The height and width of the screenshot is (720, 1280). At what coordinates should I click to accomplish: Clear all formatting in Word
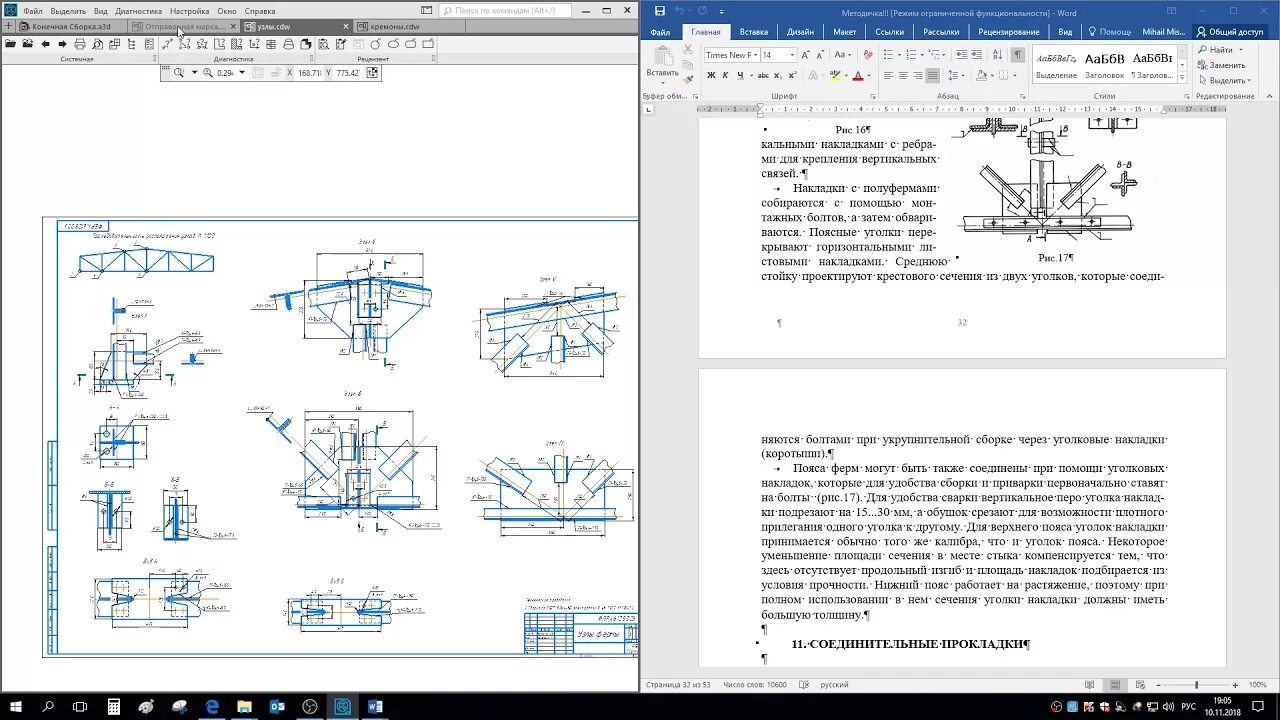(868, 55)
